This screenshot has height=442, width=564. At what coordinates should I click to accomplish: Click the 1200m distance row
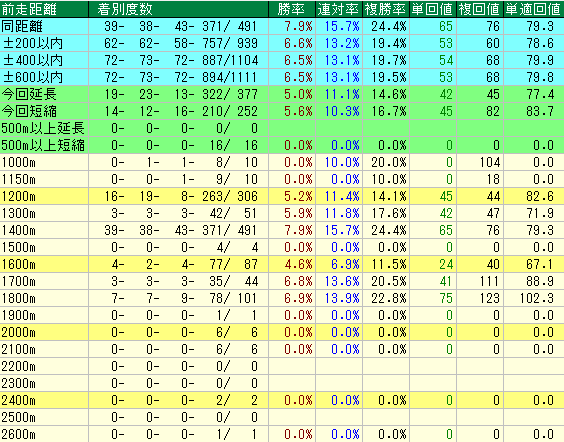(x=282, y=196)
